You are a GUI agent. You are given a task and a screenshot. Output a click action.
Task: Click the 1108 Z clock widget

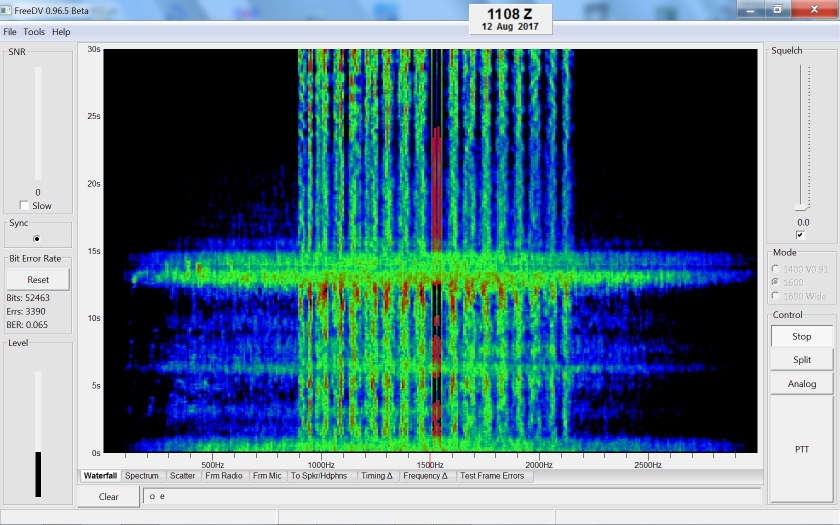pyautogui.click(x=510, y=18)
